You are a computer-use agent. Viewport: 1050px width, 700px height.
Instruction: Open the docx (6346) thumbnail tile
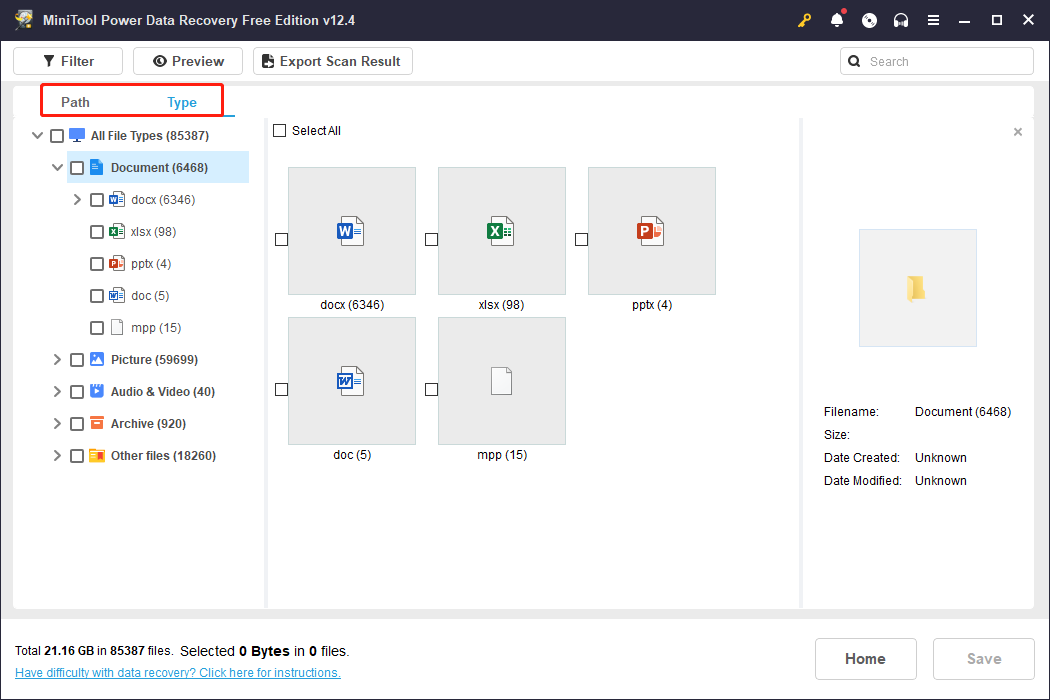[x=352, y=231]
